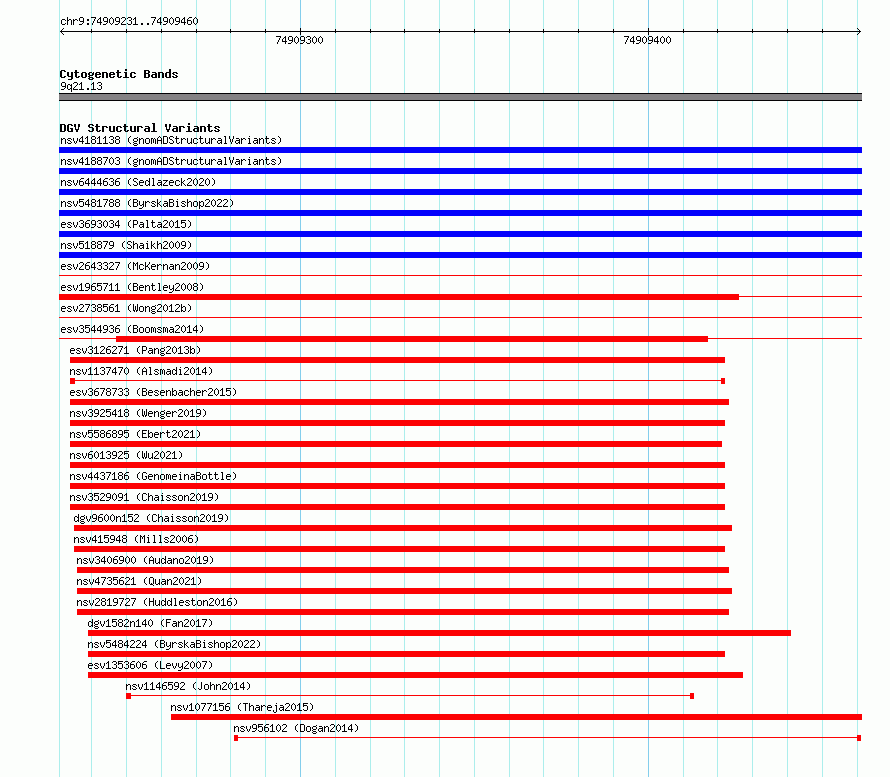Select dgv1582n140 (Fan2017) label
Image resolution: width=890 pixels, height=777 pixels.
[150, 623]
